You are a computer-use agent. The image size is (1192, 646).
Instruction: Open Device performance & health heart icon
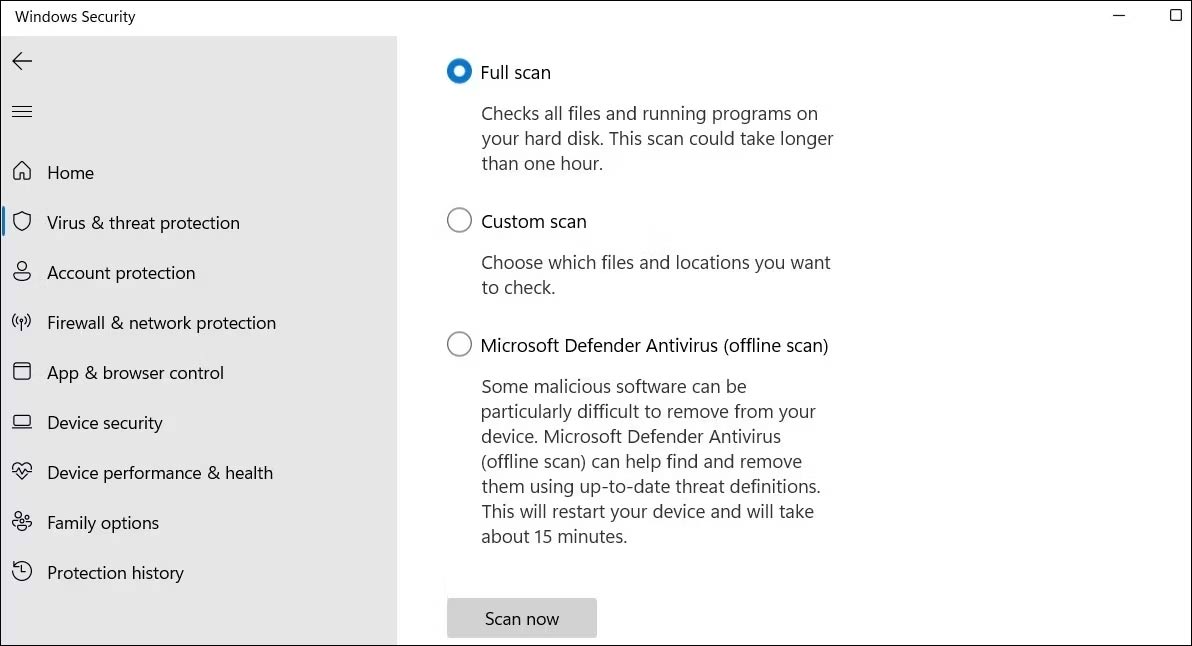point(22,472)
